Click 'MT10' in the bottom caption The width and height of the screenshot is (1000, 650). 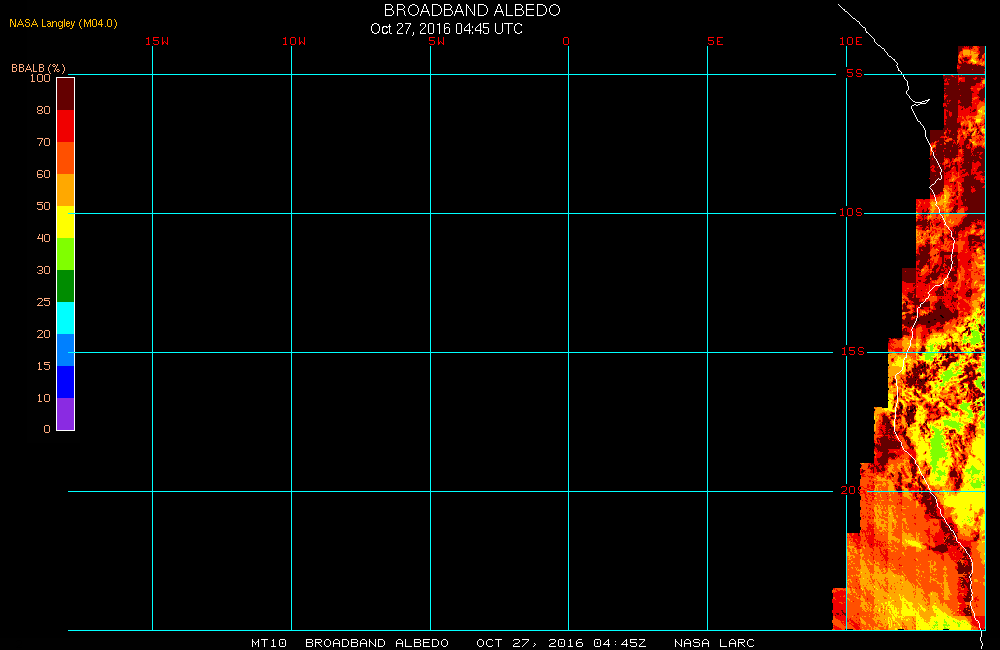coord(268,643)
